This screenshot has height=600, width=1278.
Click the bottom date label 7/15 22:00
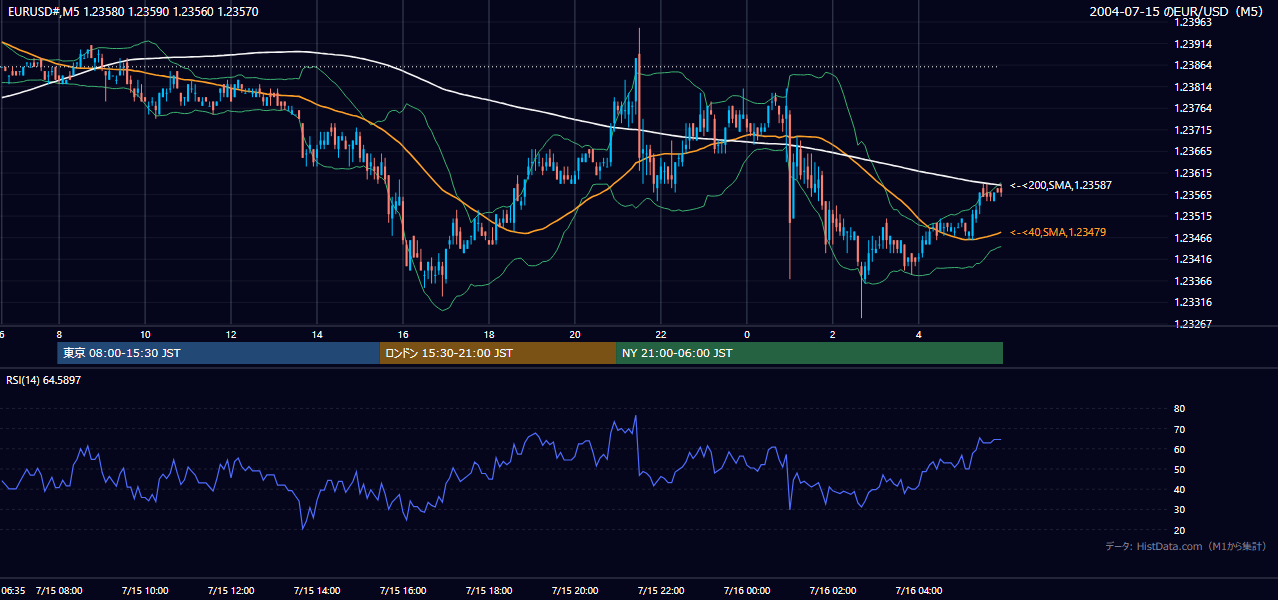660,590
